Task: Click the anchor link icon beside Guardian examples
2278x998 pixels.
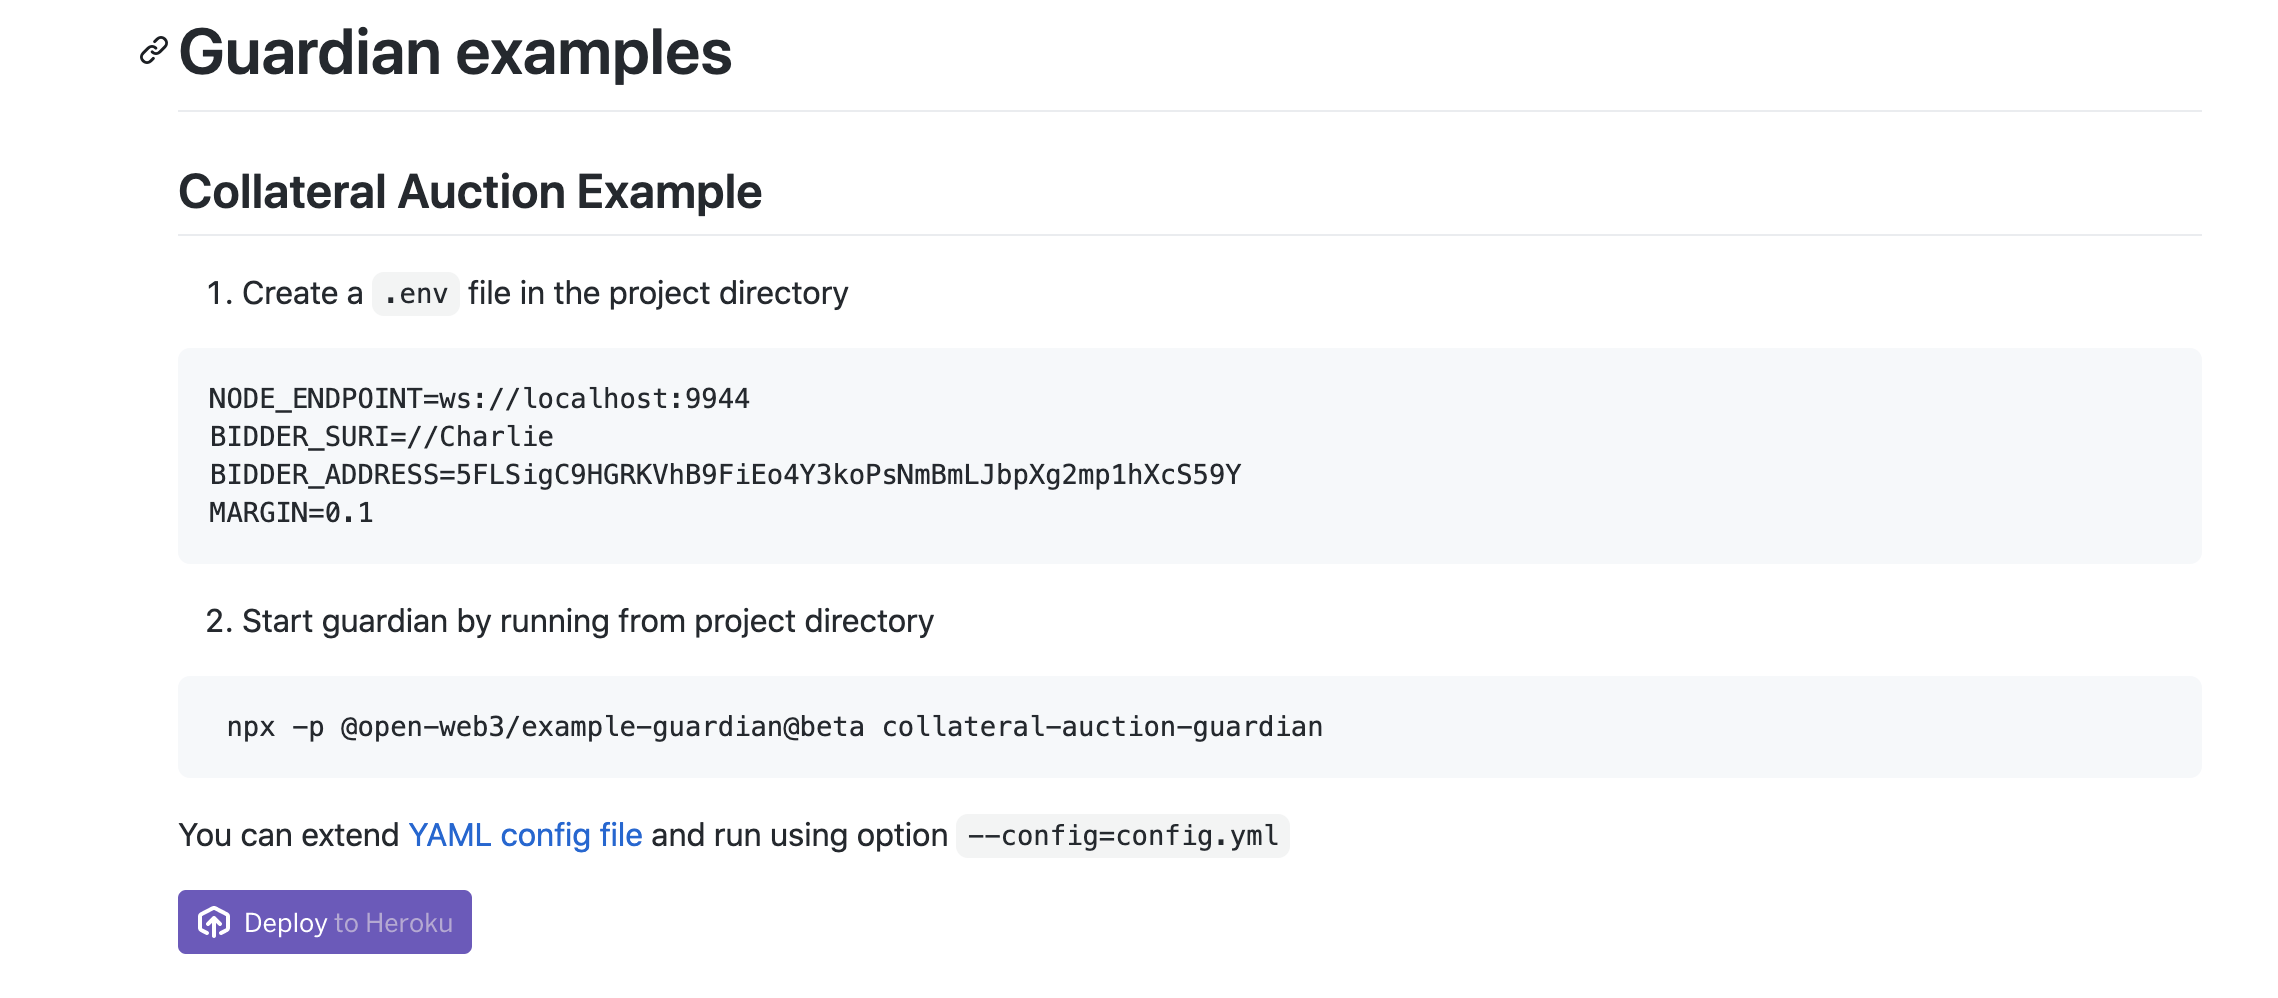Action: (x=153, y=51)
